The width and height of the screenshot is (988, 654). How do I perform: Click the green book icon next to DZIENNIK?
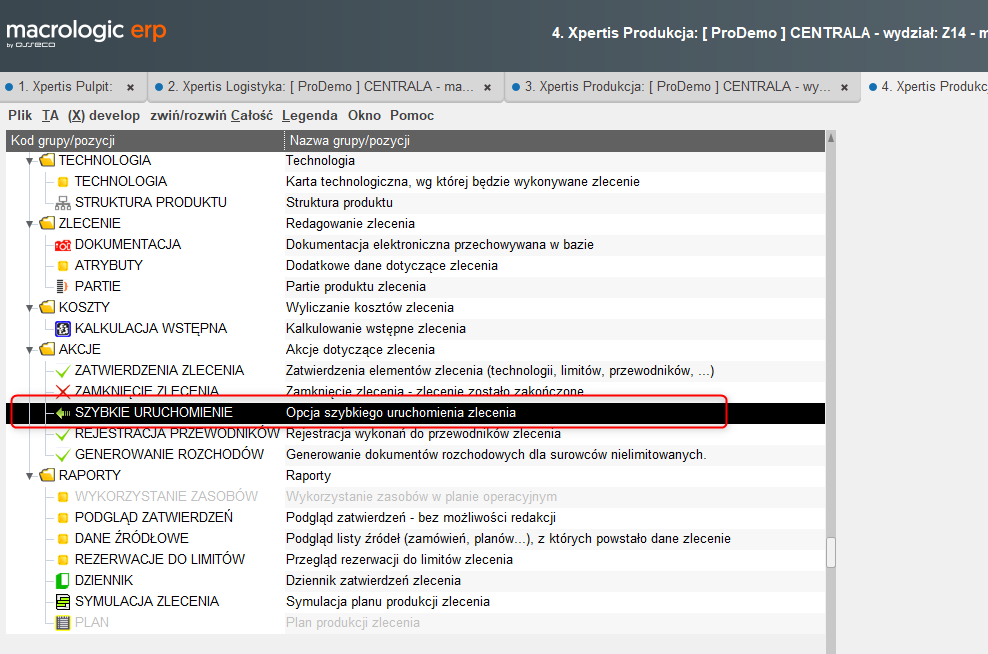click(x=63, y=581)
